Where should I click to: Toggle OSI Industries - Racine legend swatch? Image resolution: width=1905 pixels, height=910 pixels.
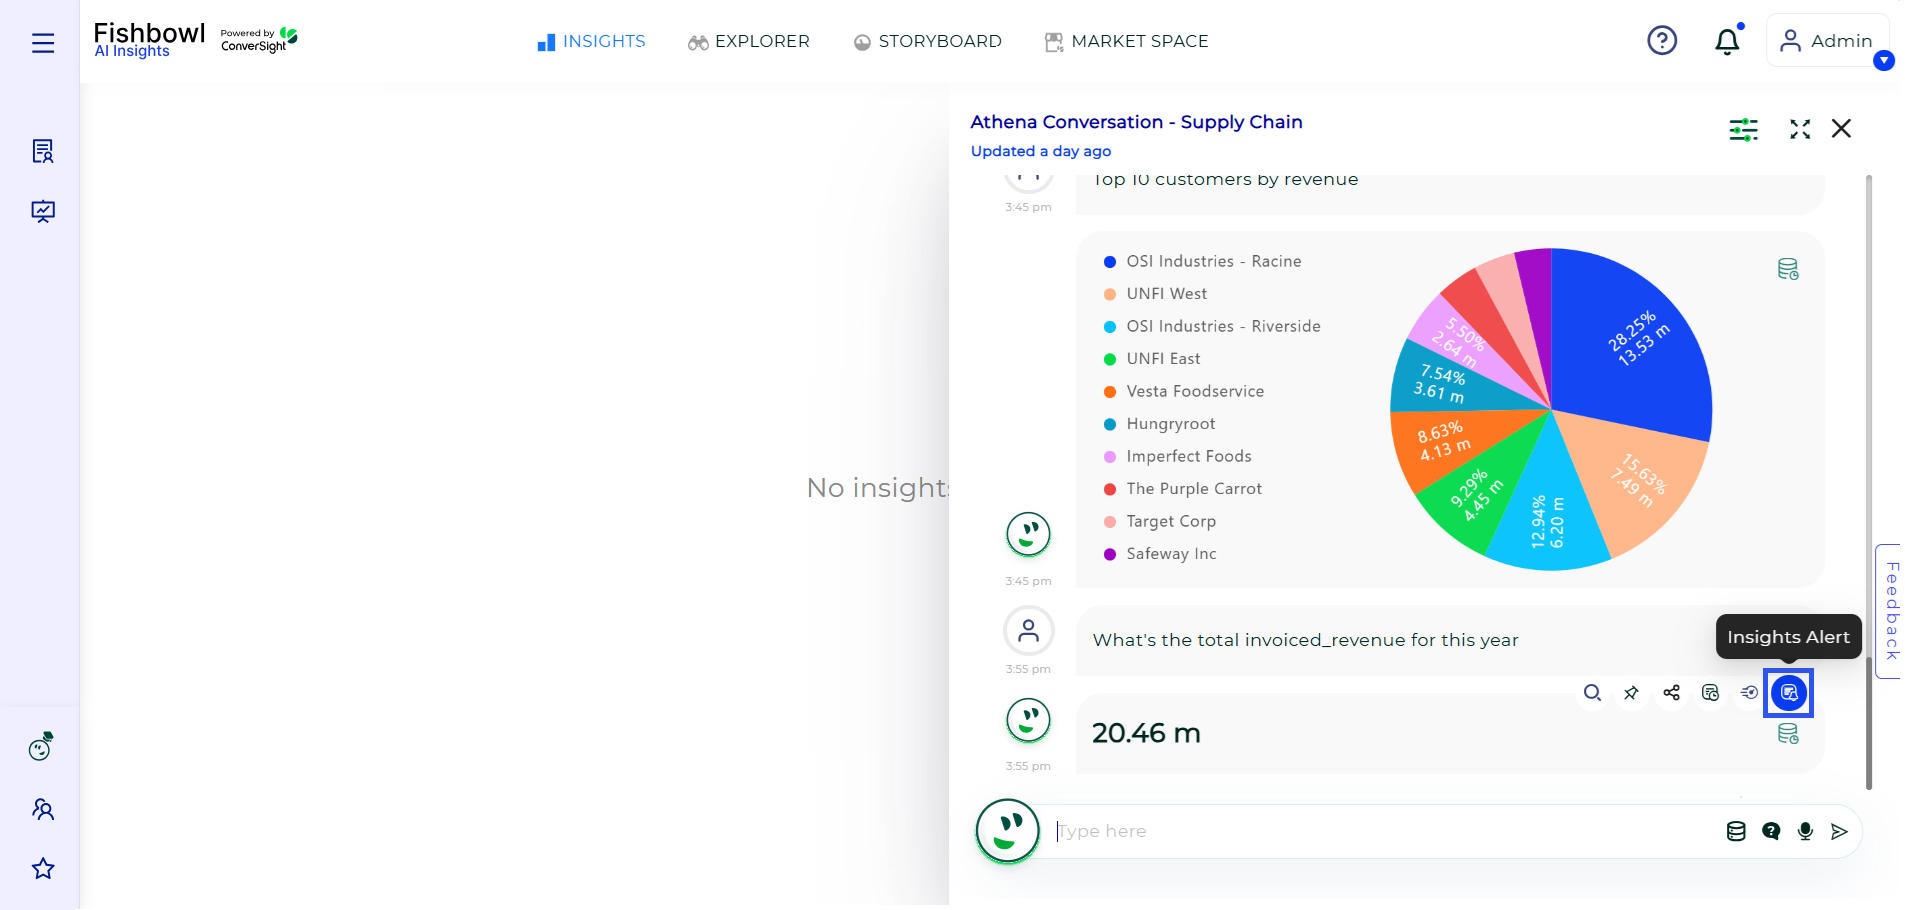(1109, 262)
